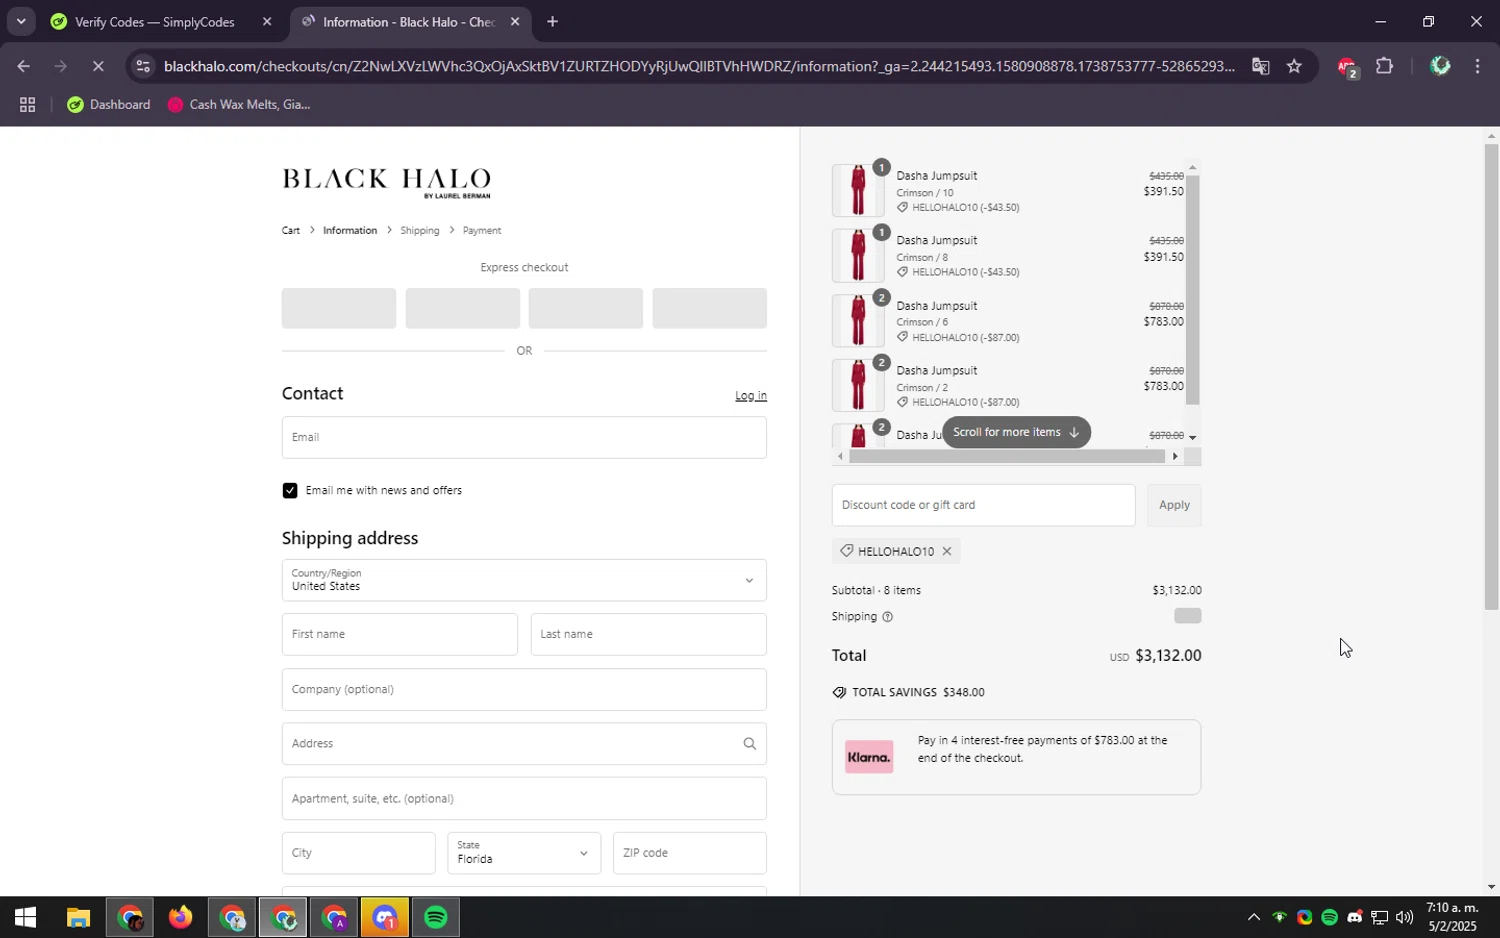Click the Dasha Jumpsuit Crimson / 10 thumbnail

(858, 190)
